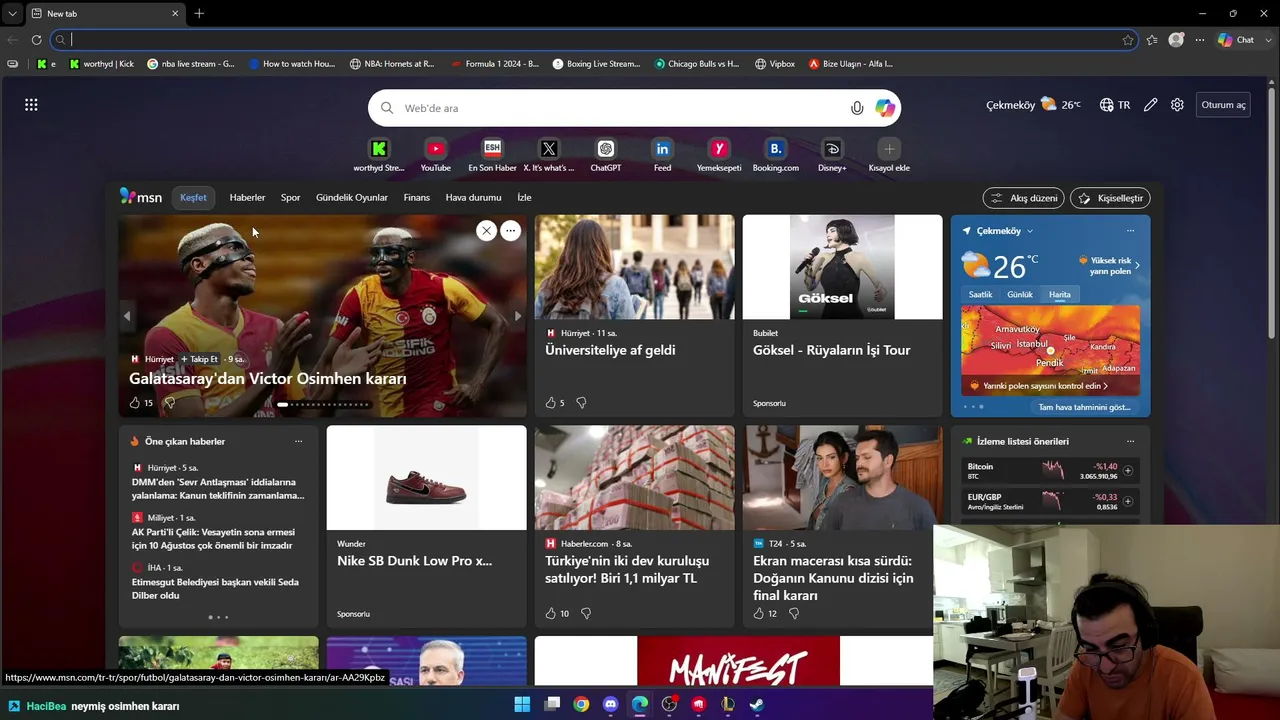
Task: Reload the page with the refresh icon
Action: pos(36,40)
